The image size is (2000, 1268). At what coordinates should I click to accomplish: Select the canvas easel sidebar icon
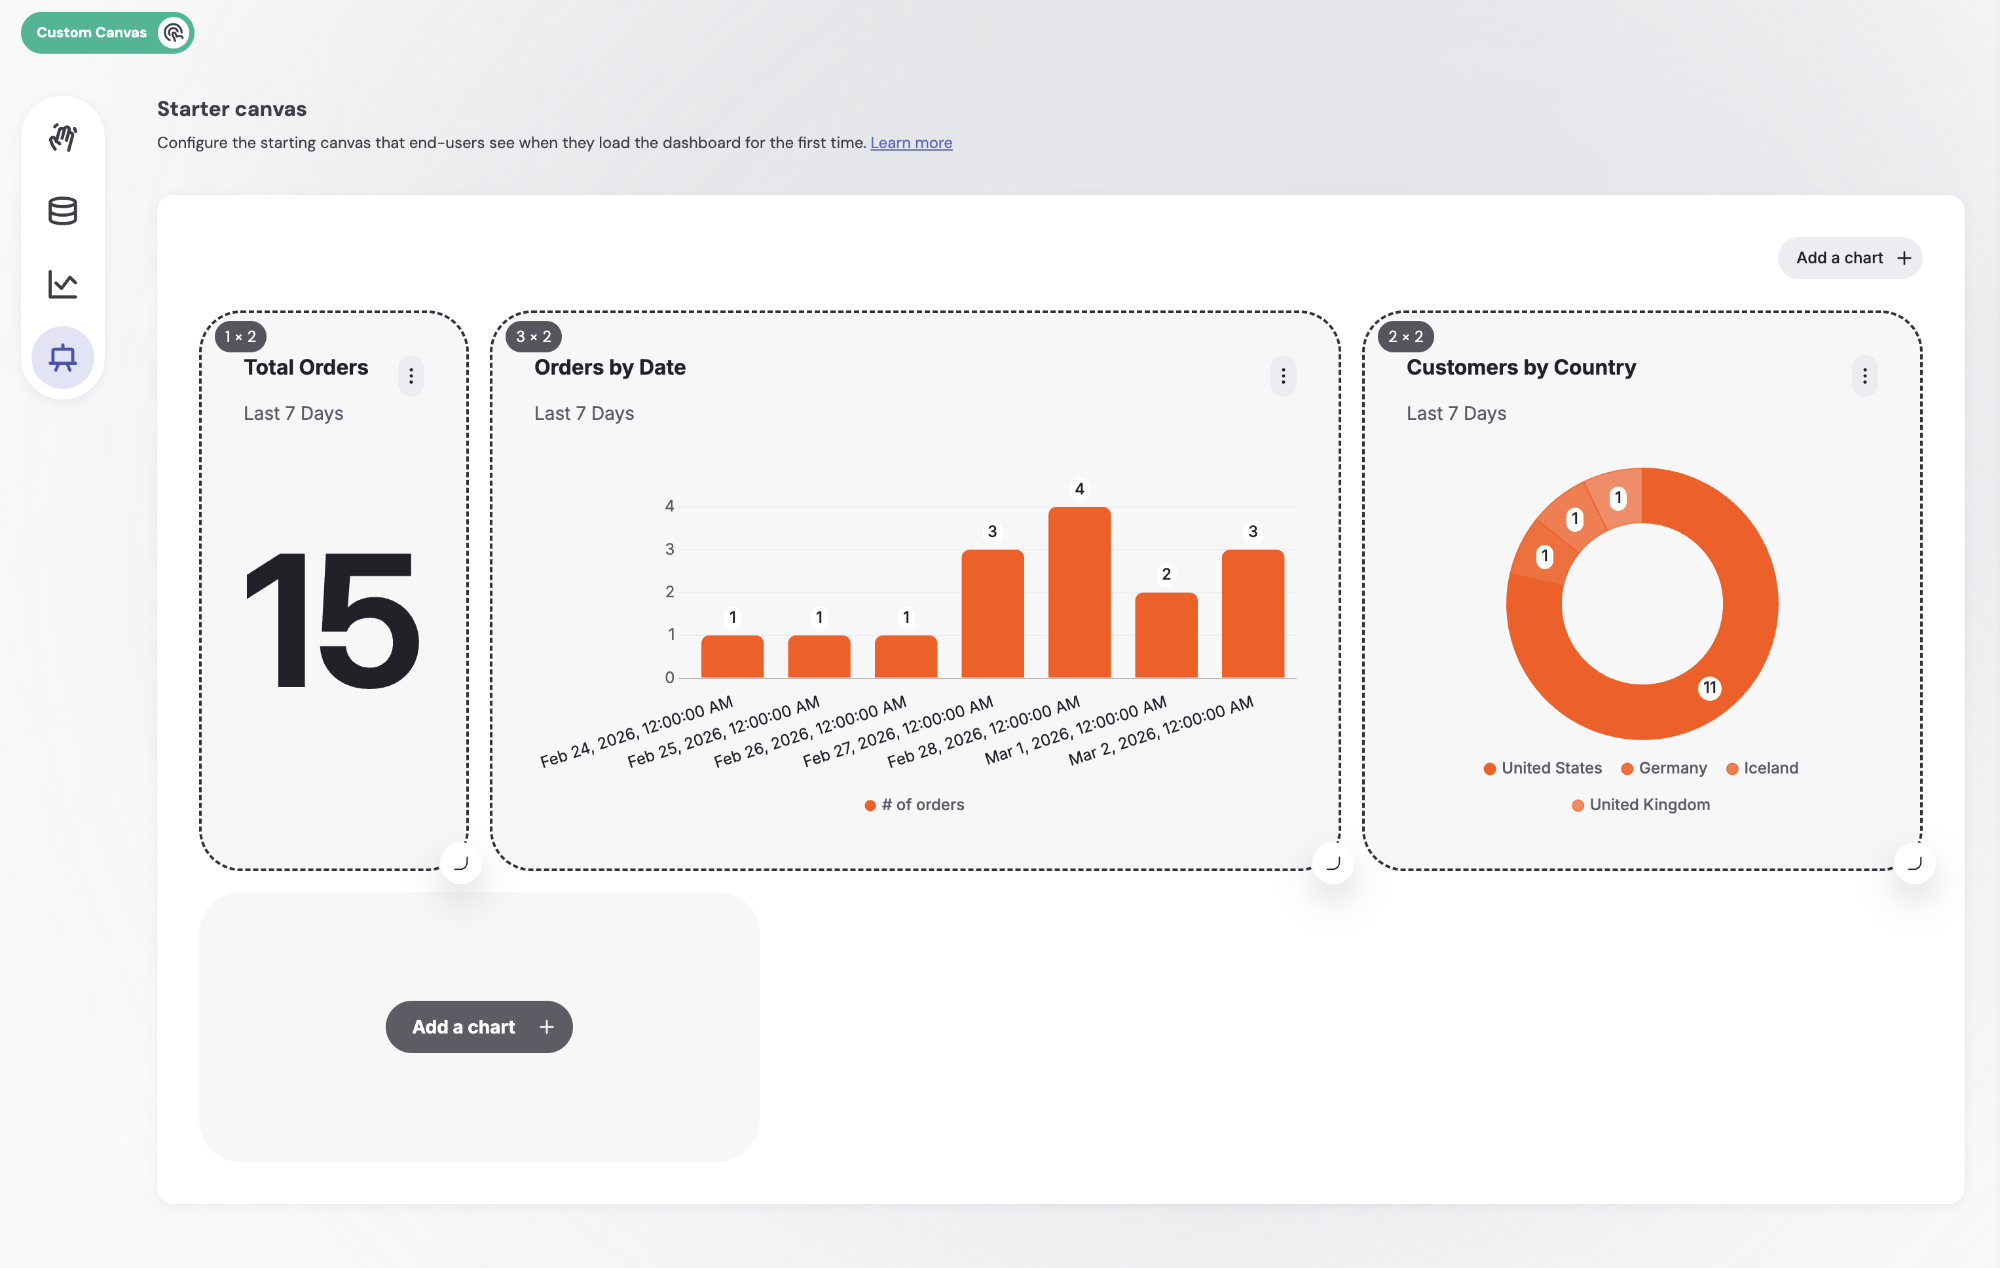point(63,358)
